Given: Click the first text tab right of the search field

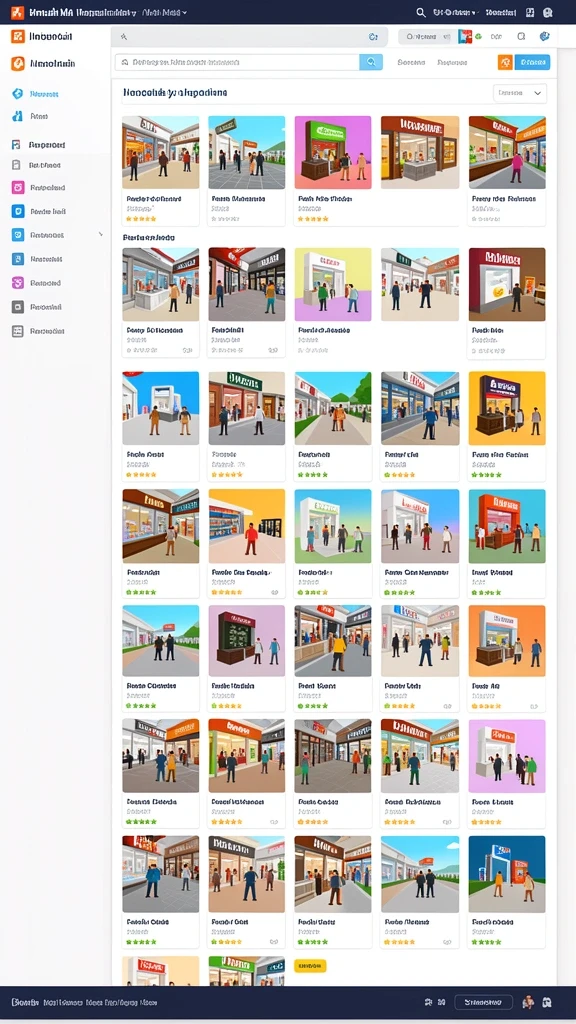Looking at the screenshot, I should pos(411,63).
